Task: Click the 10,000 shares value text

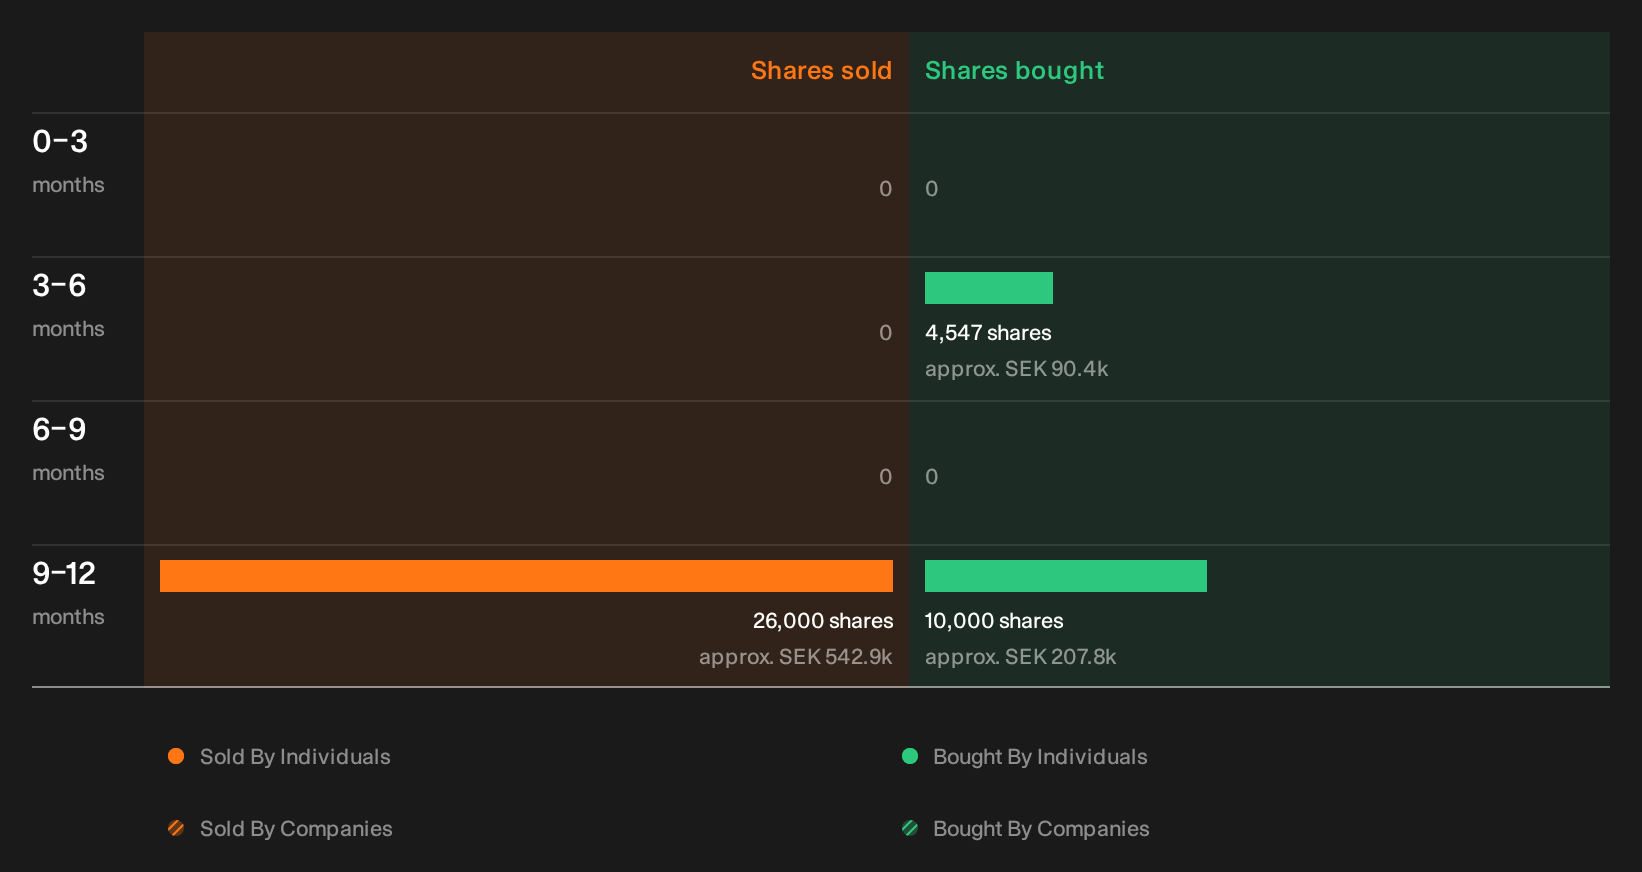Action: click(x=994, y=621)
